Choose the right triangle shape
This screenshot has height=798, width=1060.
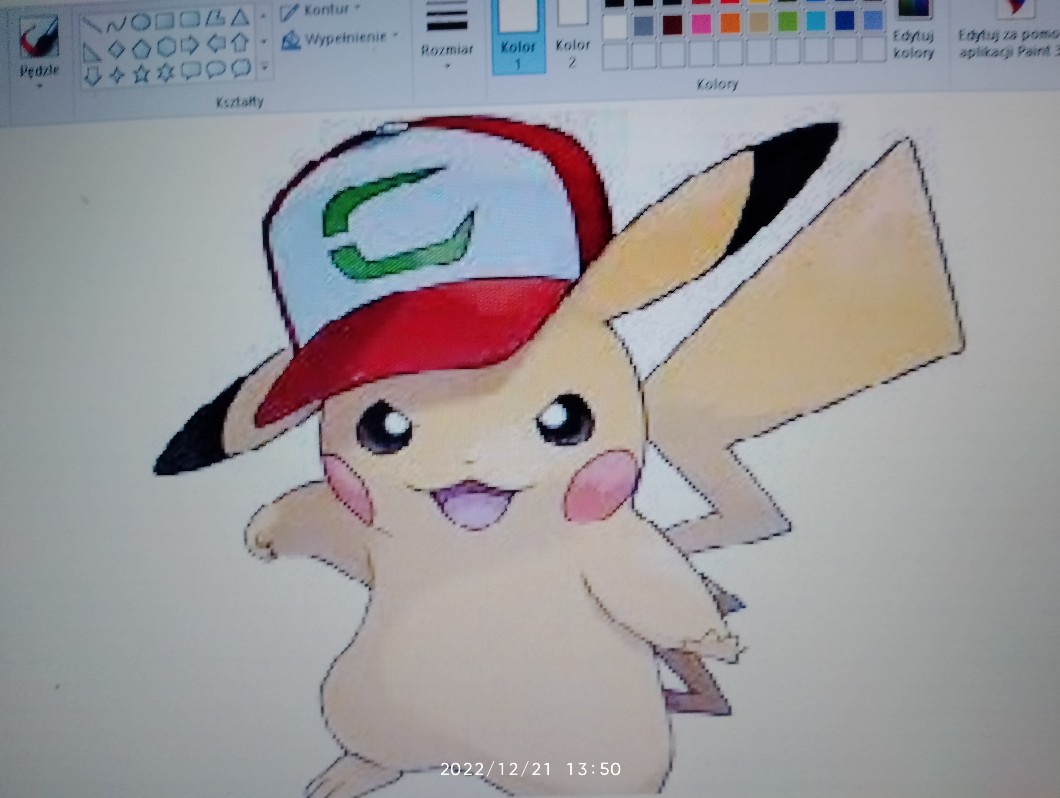pos(92,48)
